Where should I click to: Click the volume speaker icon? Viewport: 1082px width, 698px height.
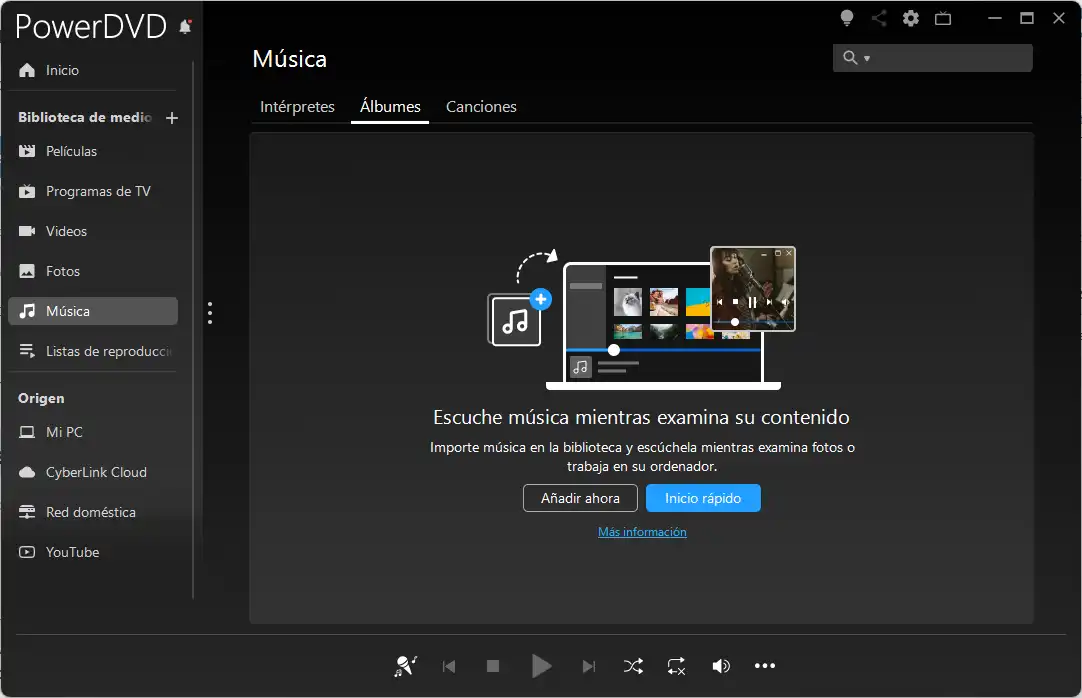tap(720, 666)
